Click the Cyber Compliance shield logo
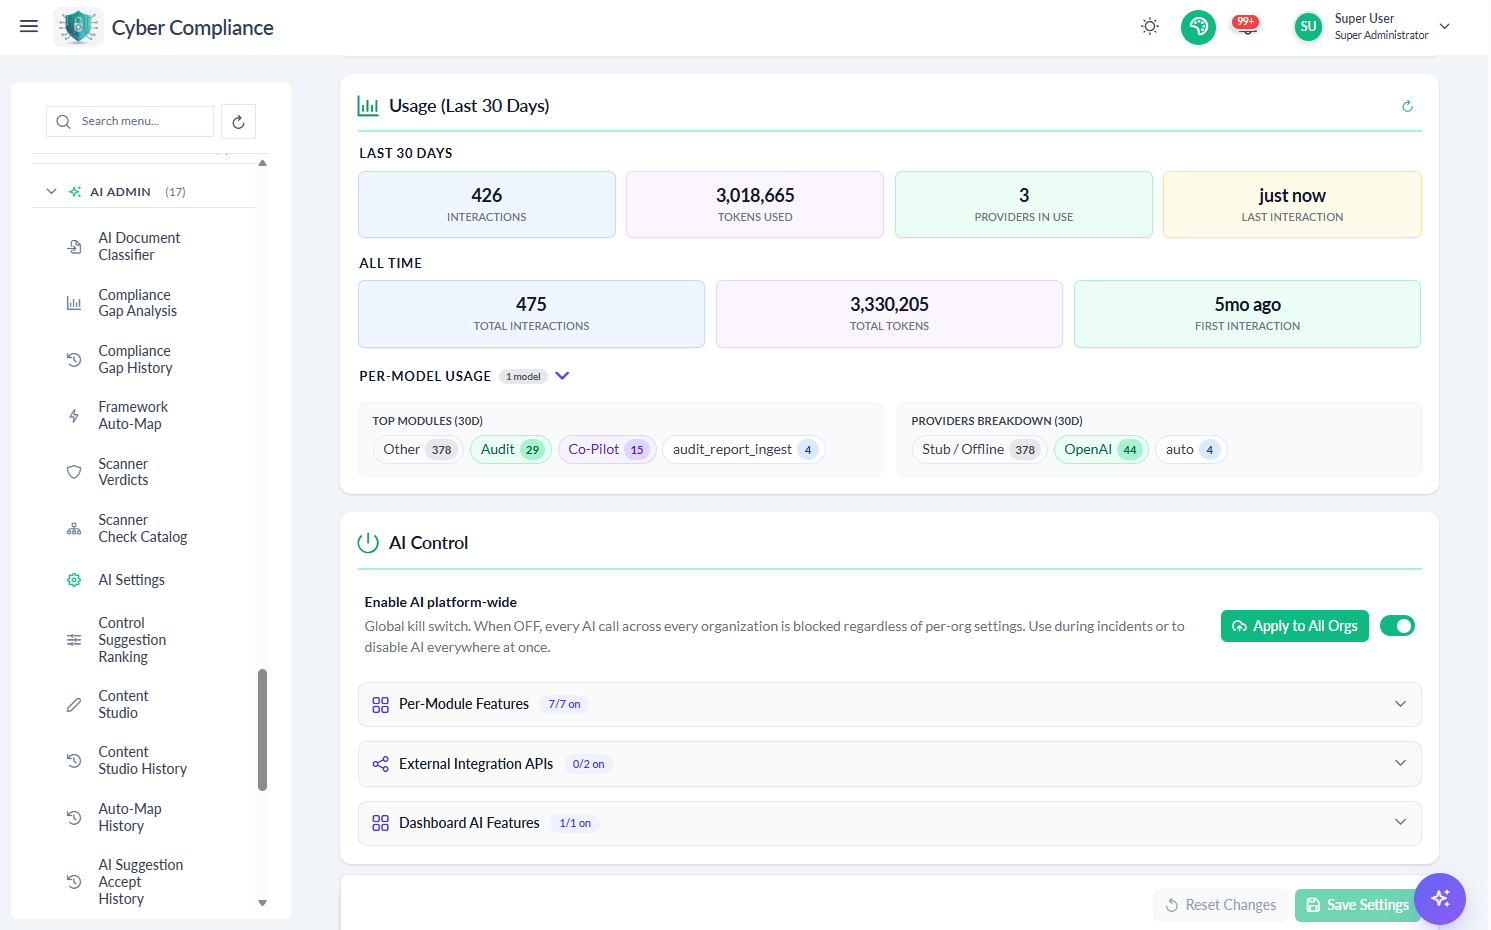 pyautogui.click(x=78, y=27)
